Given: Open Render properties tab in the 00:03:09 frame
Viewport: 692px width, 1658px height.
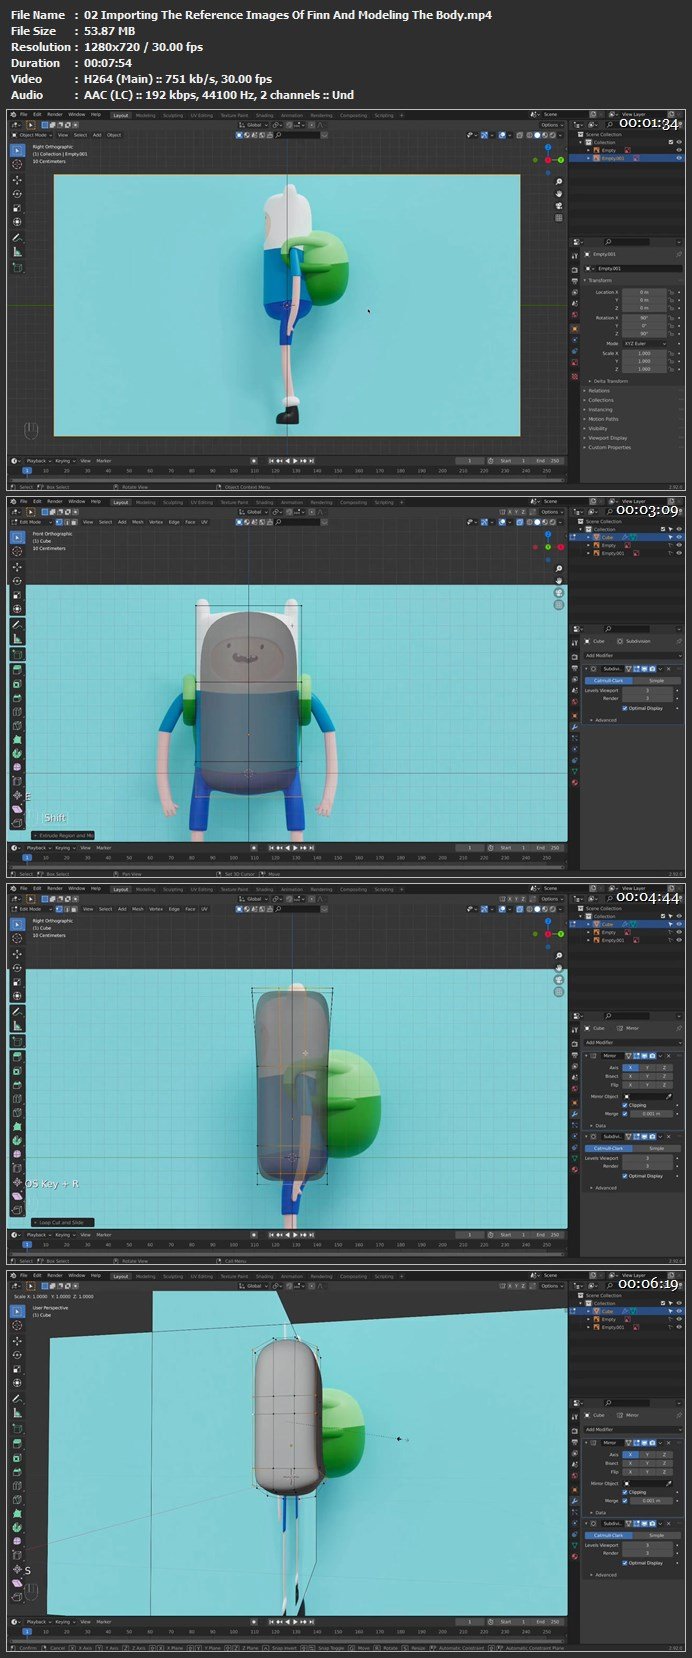Looking at the screenshot, I should tap(576, 655).
